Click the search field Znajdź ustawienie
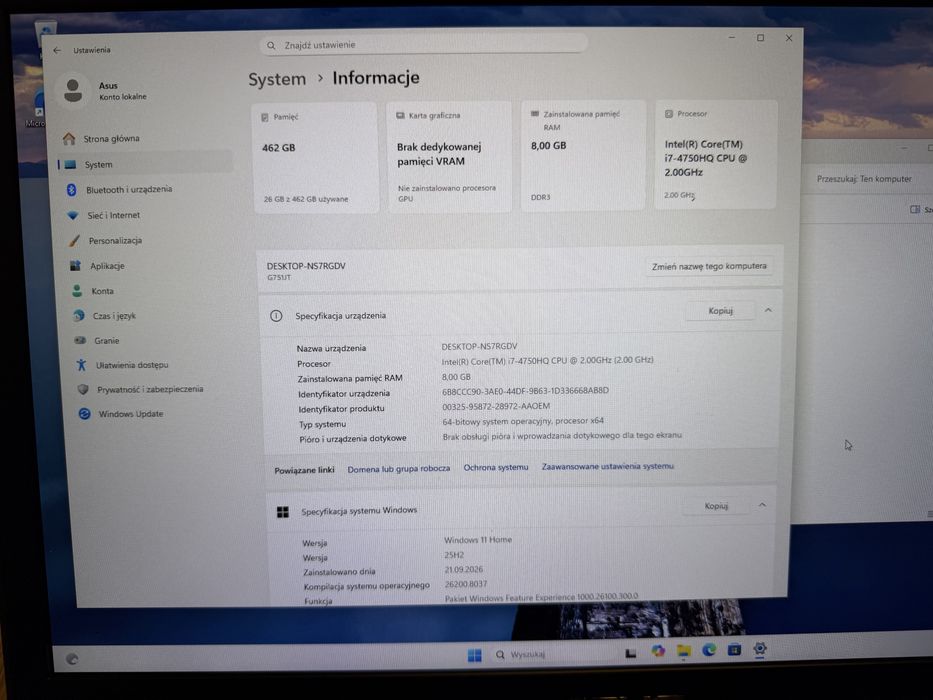Image resolution: width=933 pixels, height=700 pixels. click(x=424, y=45)
